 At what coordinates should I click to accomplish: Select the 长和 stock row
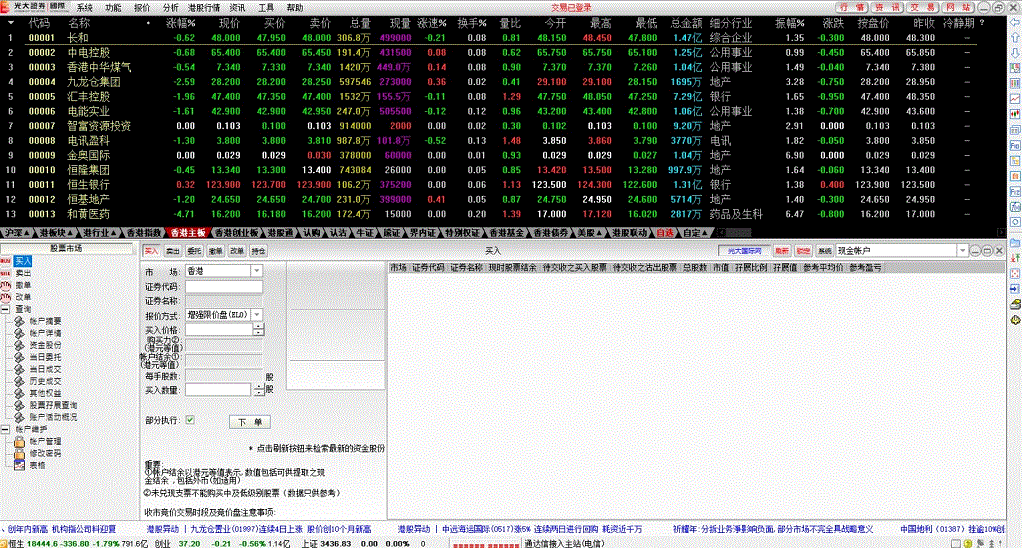pos(502,38)
